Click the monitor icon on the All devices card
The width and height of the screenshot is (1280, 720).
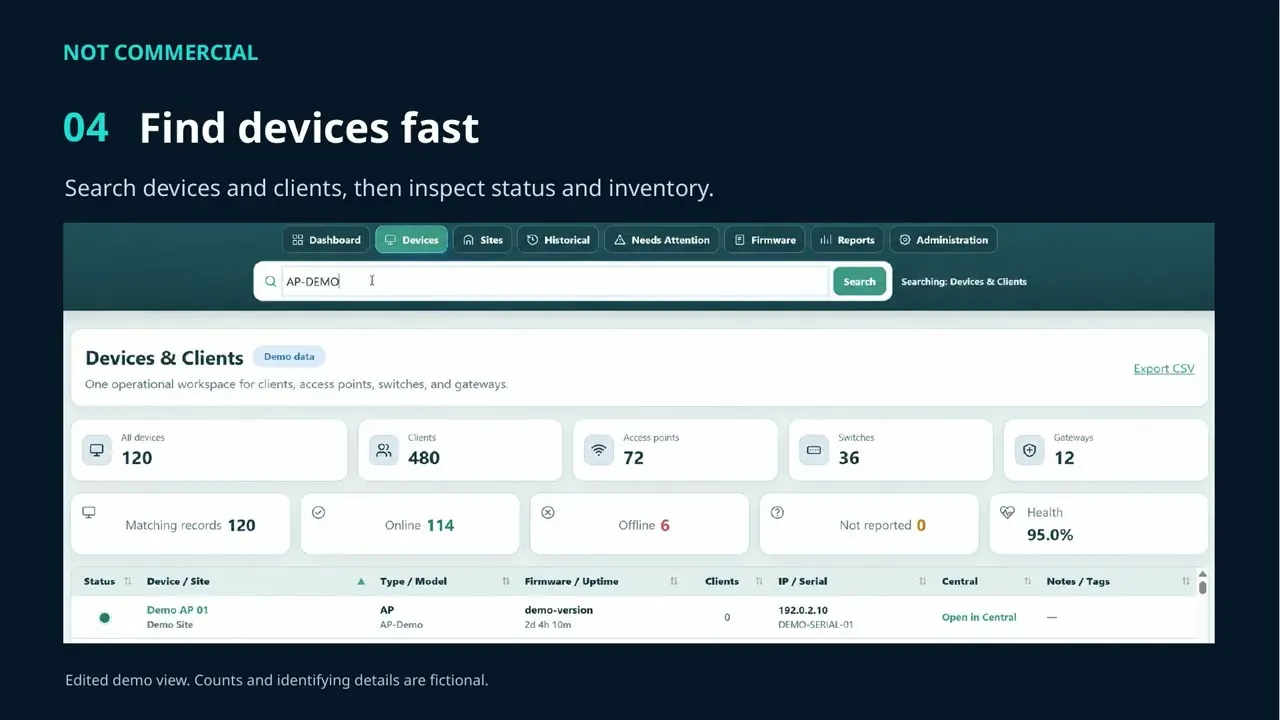point(97,450)
